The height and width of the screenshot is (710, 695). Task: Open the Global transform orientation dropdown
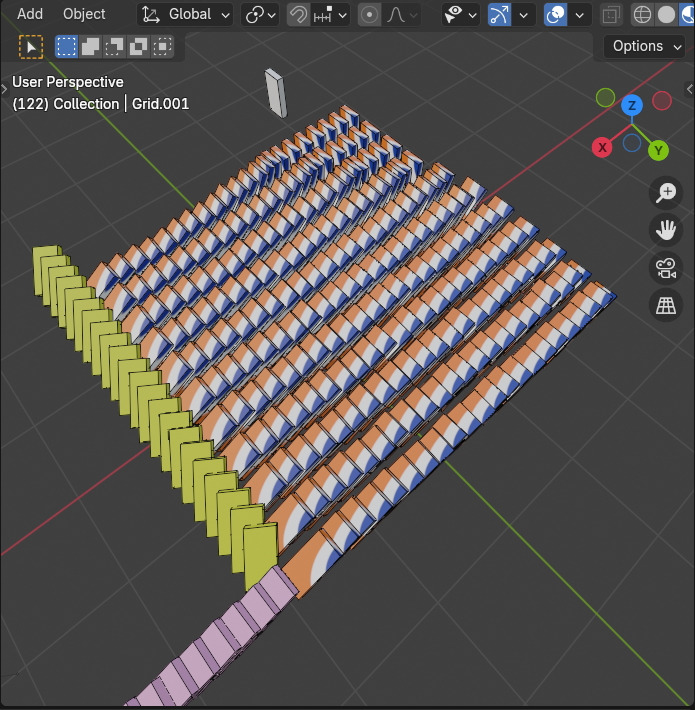coord(185,15)
